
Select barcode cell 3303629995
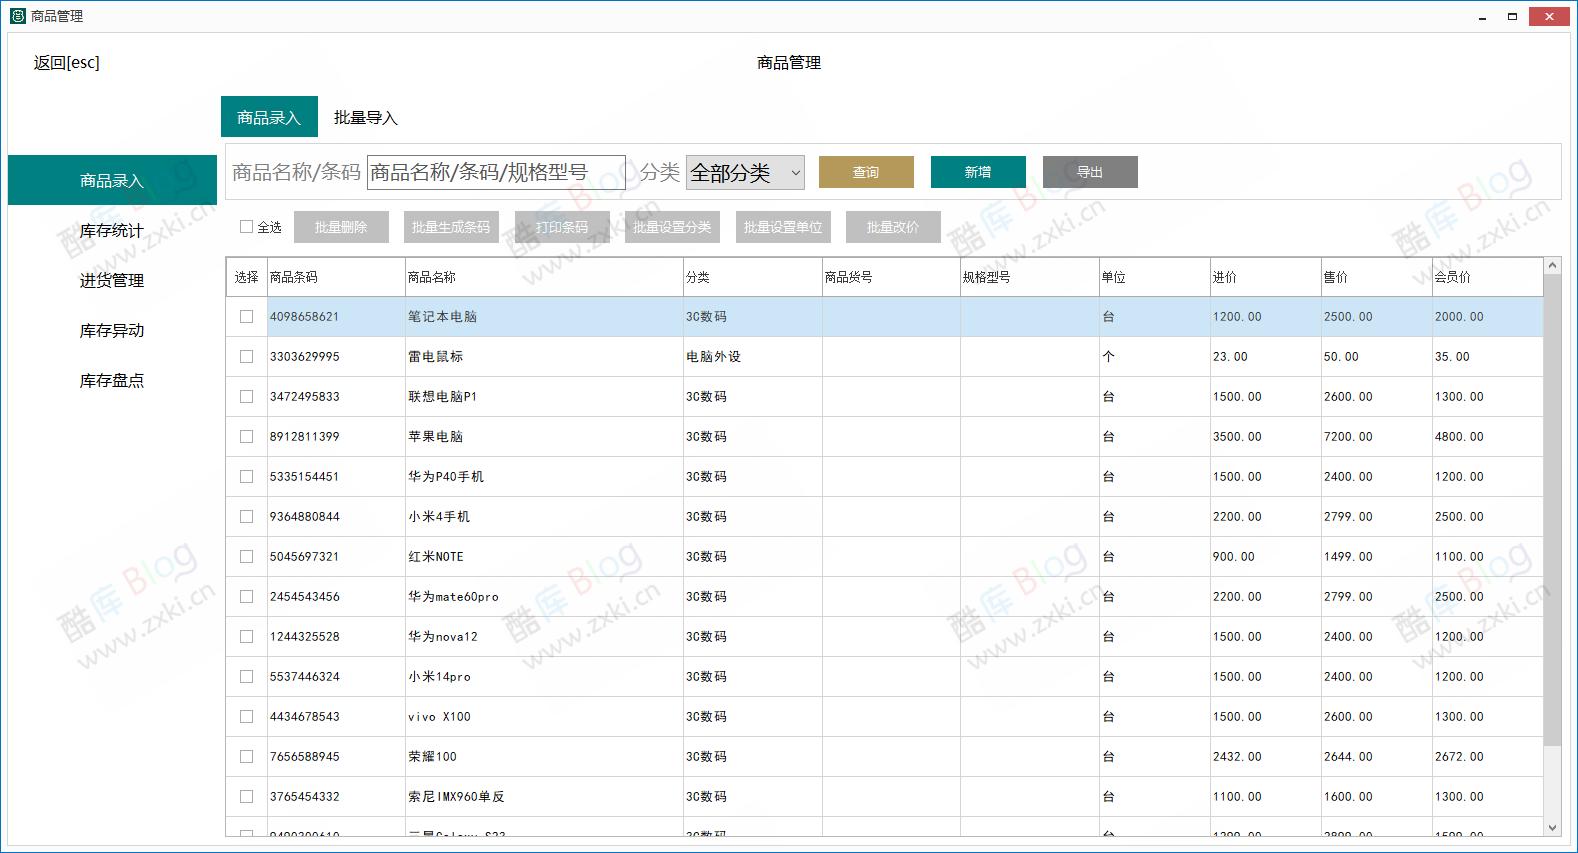(336, 357)
